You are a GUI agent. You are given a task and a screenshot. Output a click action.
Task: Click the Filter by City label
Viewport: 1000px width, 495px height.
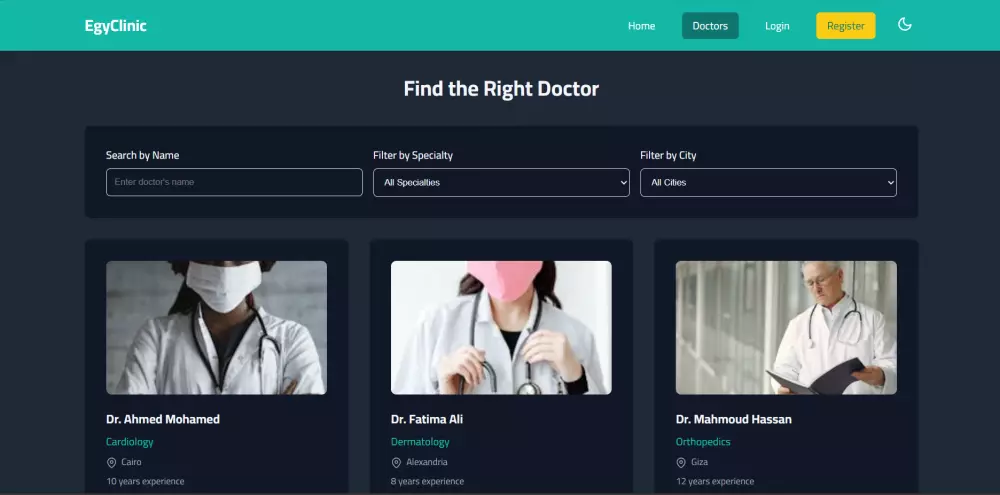click(668, 155)
